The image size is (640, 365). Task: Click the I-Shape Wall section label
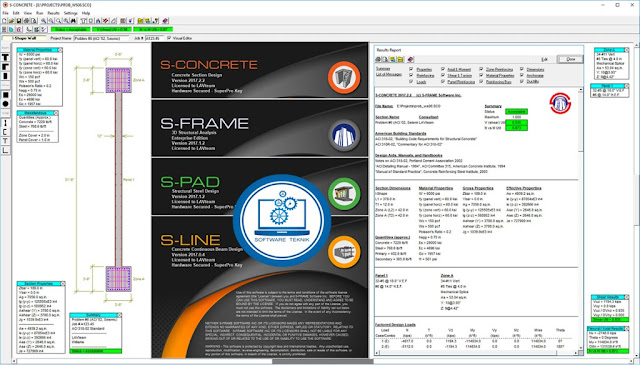point(24,38)
